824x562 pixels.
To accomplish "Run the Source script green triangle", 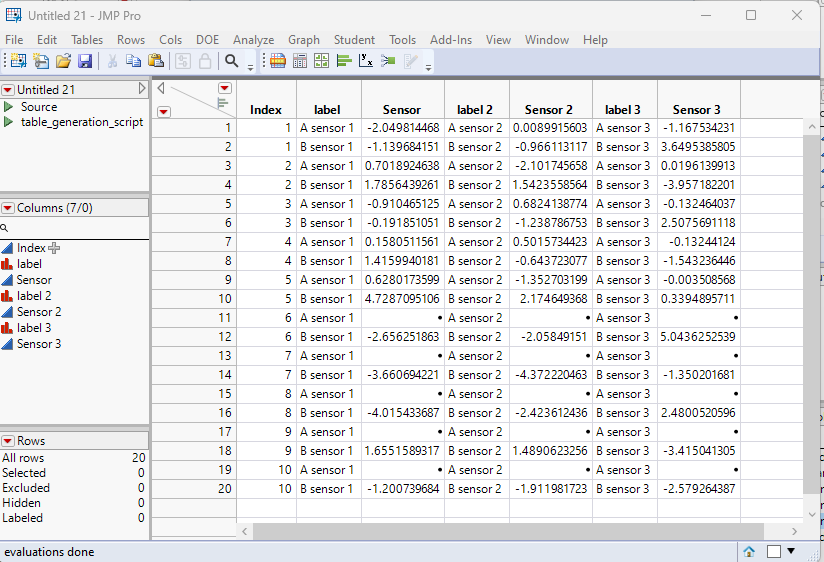I will [x=8, y=107].
